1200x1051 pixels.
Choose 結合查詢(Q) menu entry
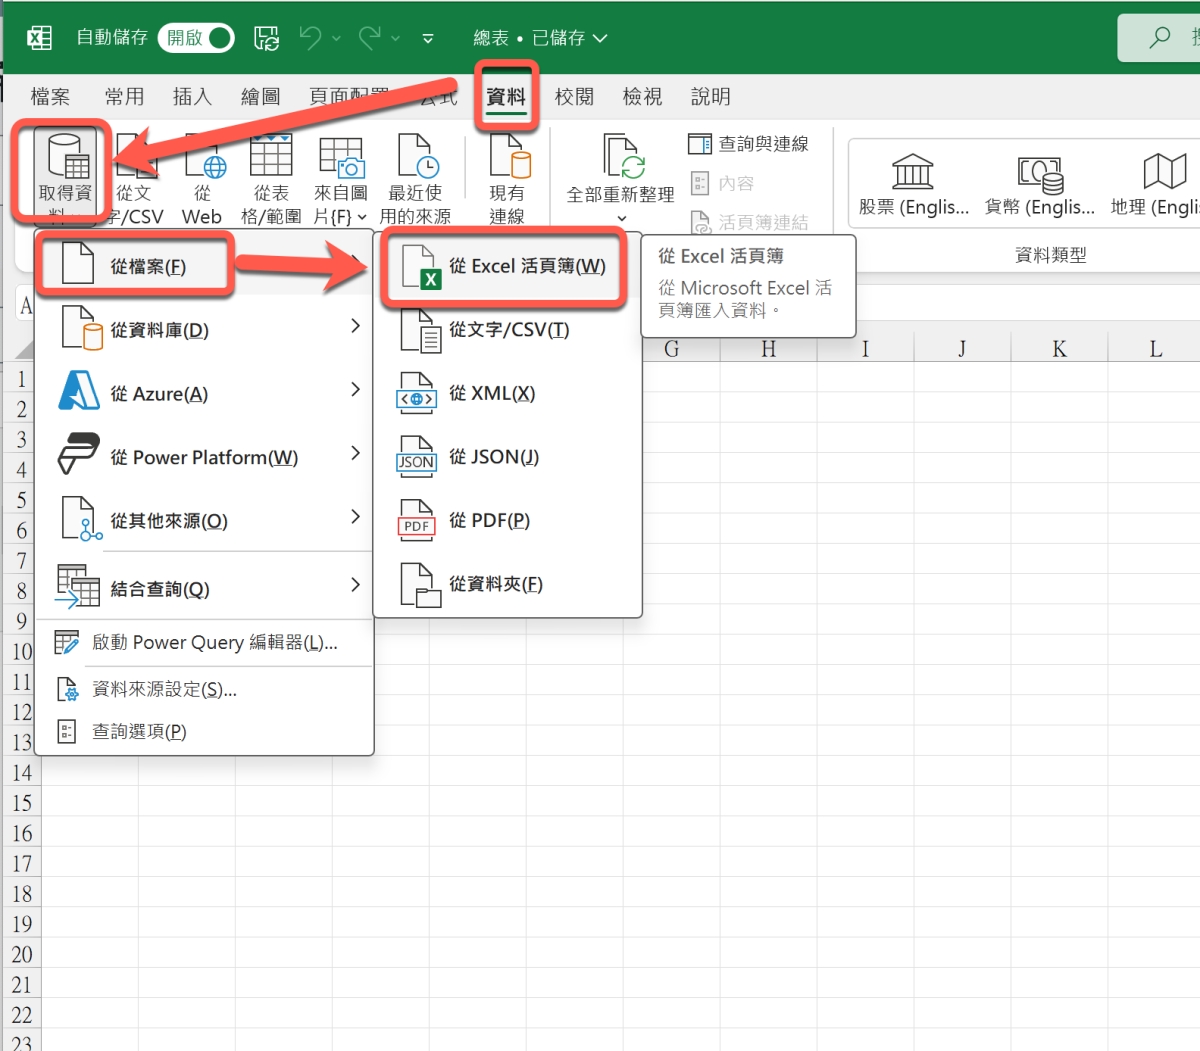204,588
